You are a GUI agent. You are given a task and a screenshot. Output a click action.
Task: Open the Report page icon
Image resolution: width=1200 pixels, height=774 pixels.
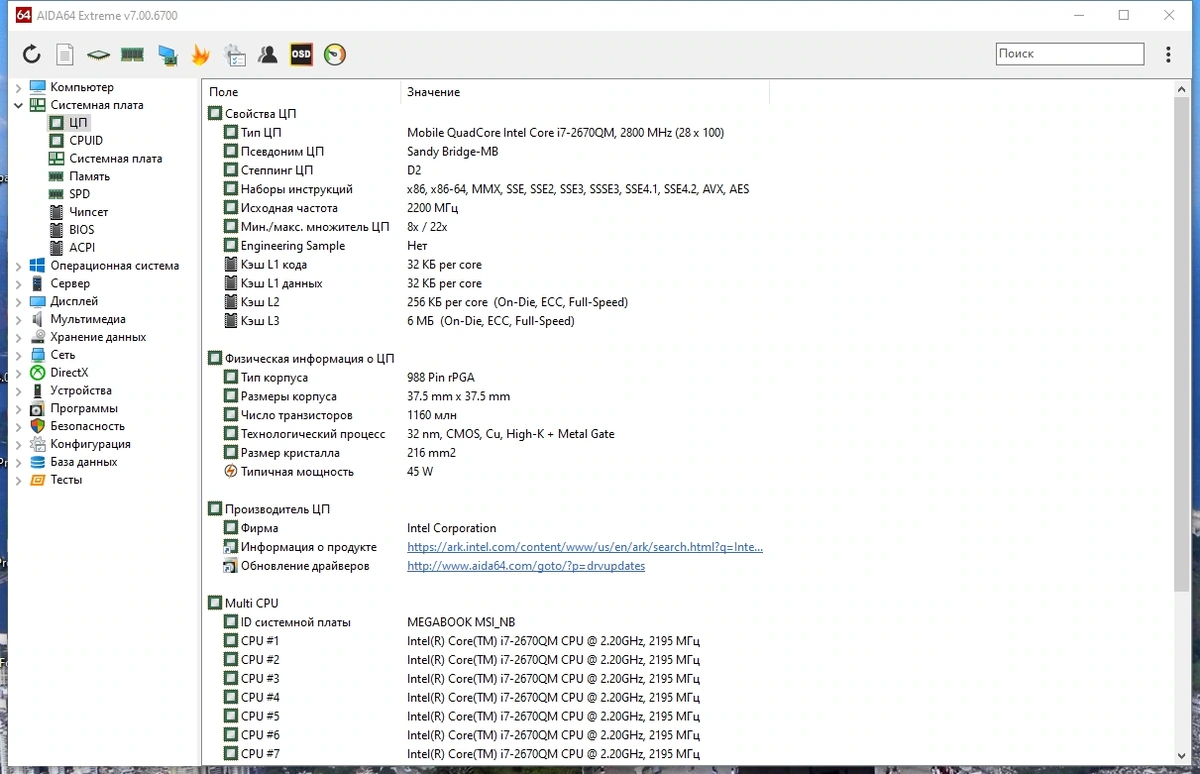pos(65,54)
